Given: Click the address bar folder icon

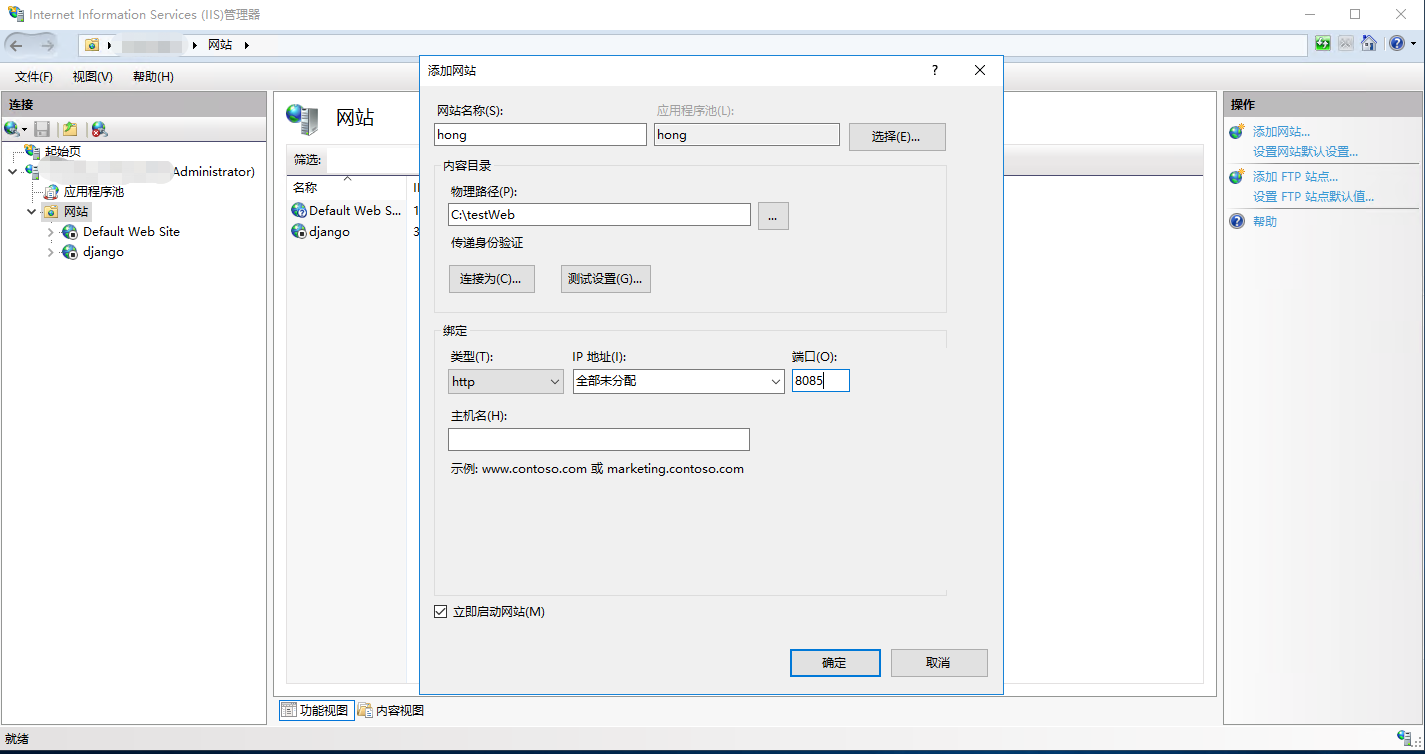Looking at the screenshot, I should tap(92, 45).
